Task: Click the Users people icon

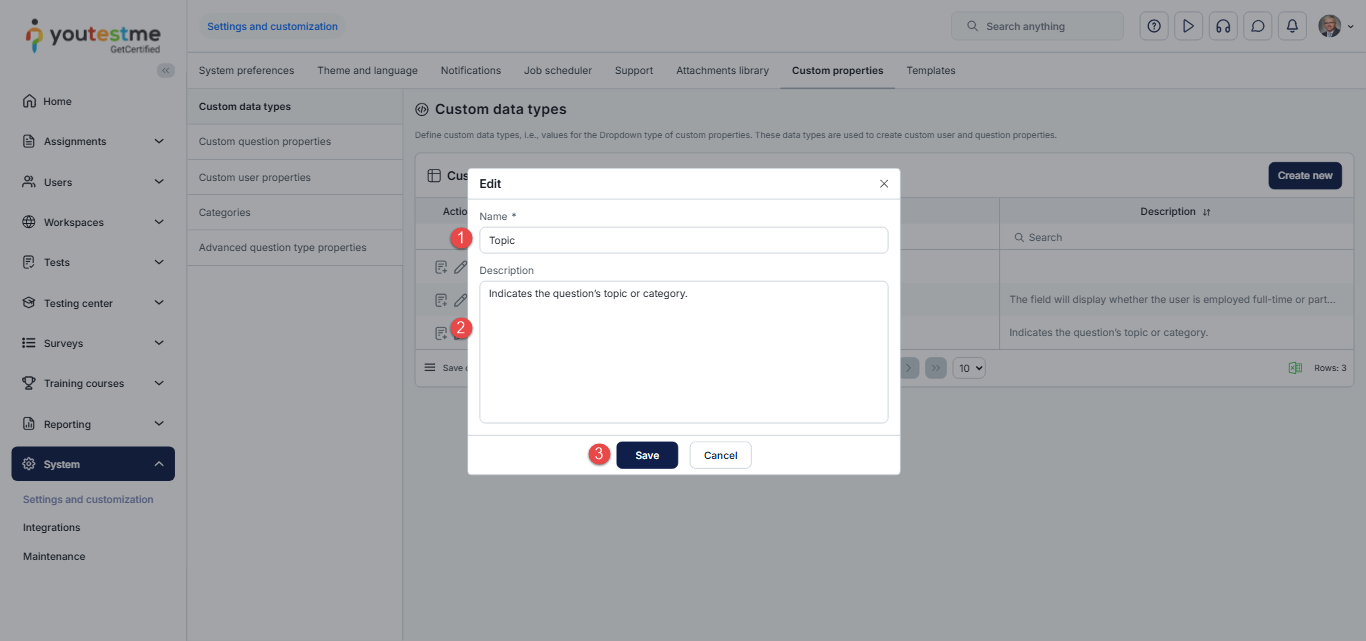Action: (x=29, y=182)
